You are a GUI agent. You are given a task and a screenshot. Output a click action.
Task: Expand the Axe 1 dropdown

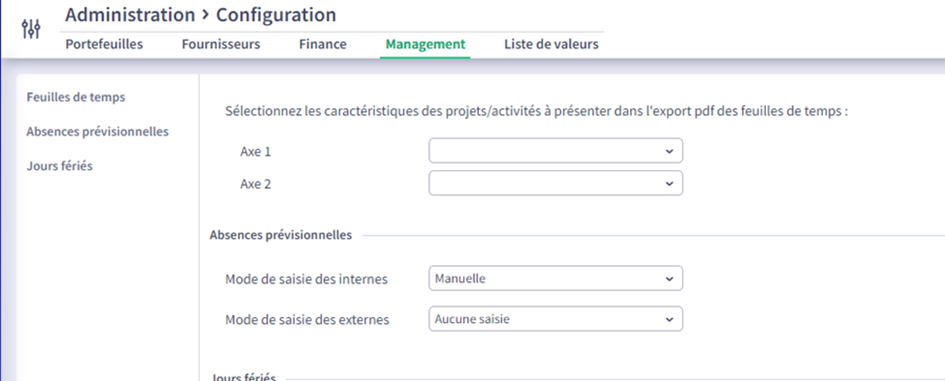[x=556, y=151]
